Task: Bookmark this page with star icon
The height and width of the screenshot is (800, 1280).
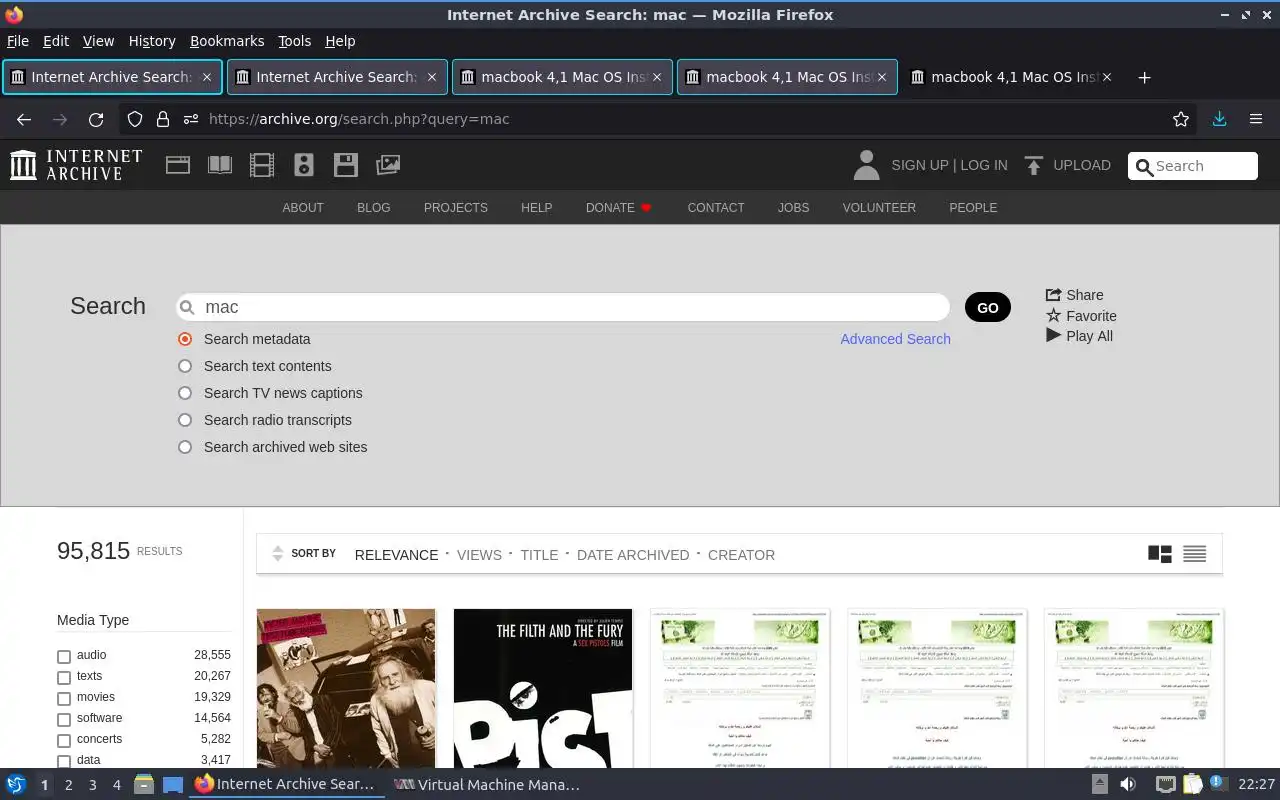Action: click(1181, 119)
